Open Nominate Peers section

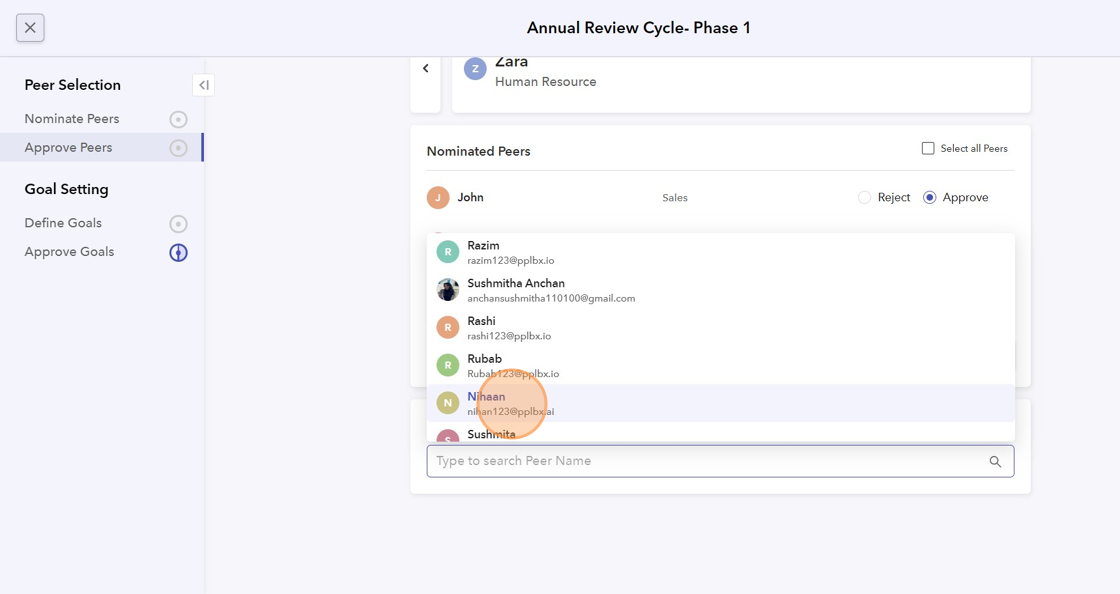pos(72,119)
